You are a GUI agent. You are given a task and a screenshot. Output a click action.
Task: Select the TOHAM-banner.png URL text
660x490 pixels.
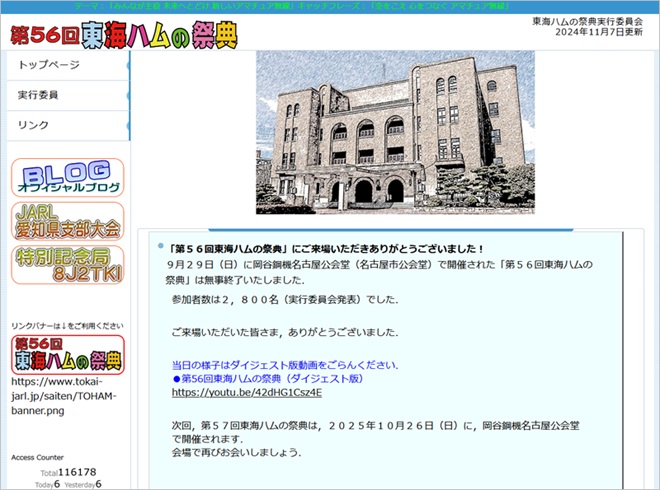click(x=64, y=396)
